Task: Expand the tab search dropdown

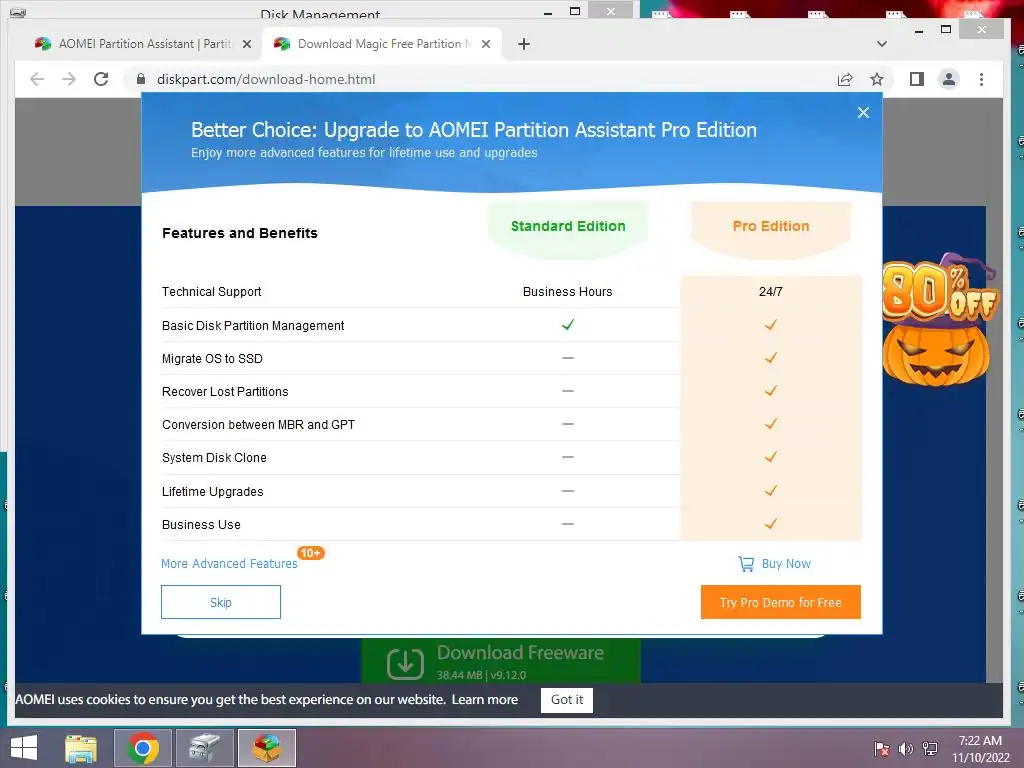Action: [882, 44]
